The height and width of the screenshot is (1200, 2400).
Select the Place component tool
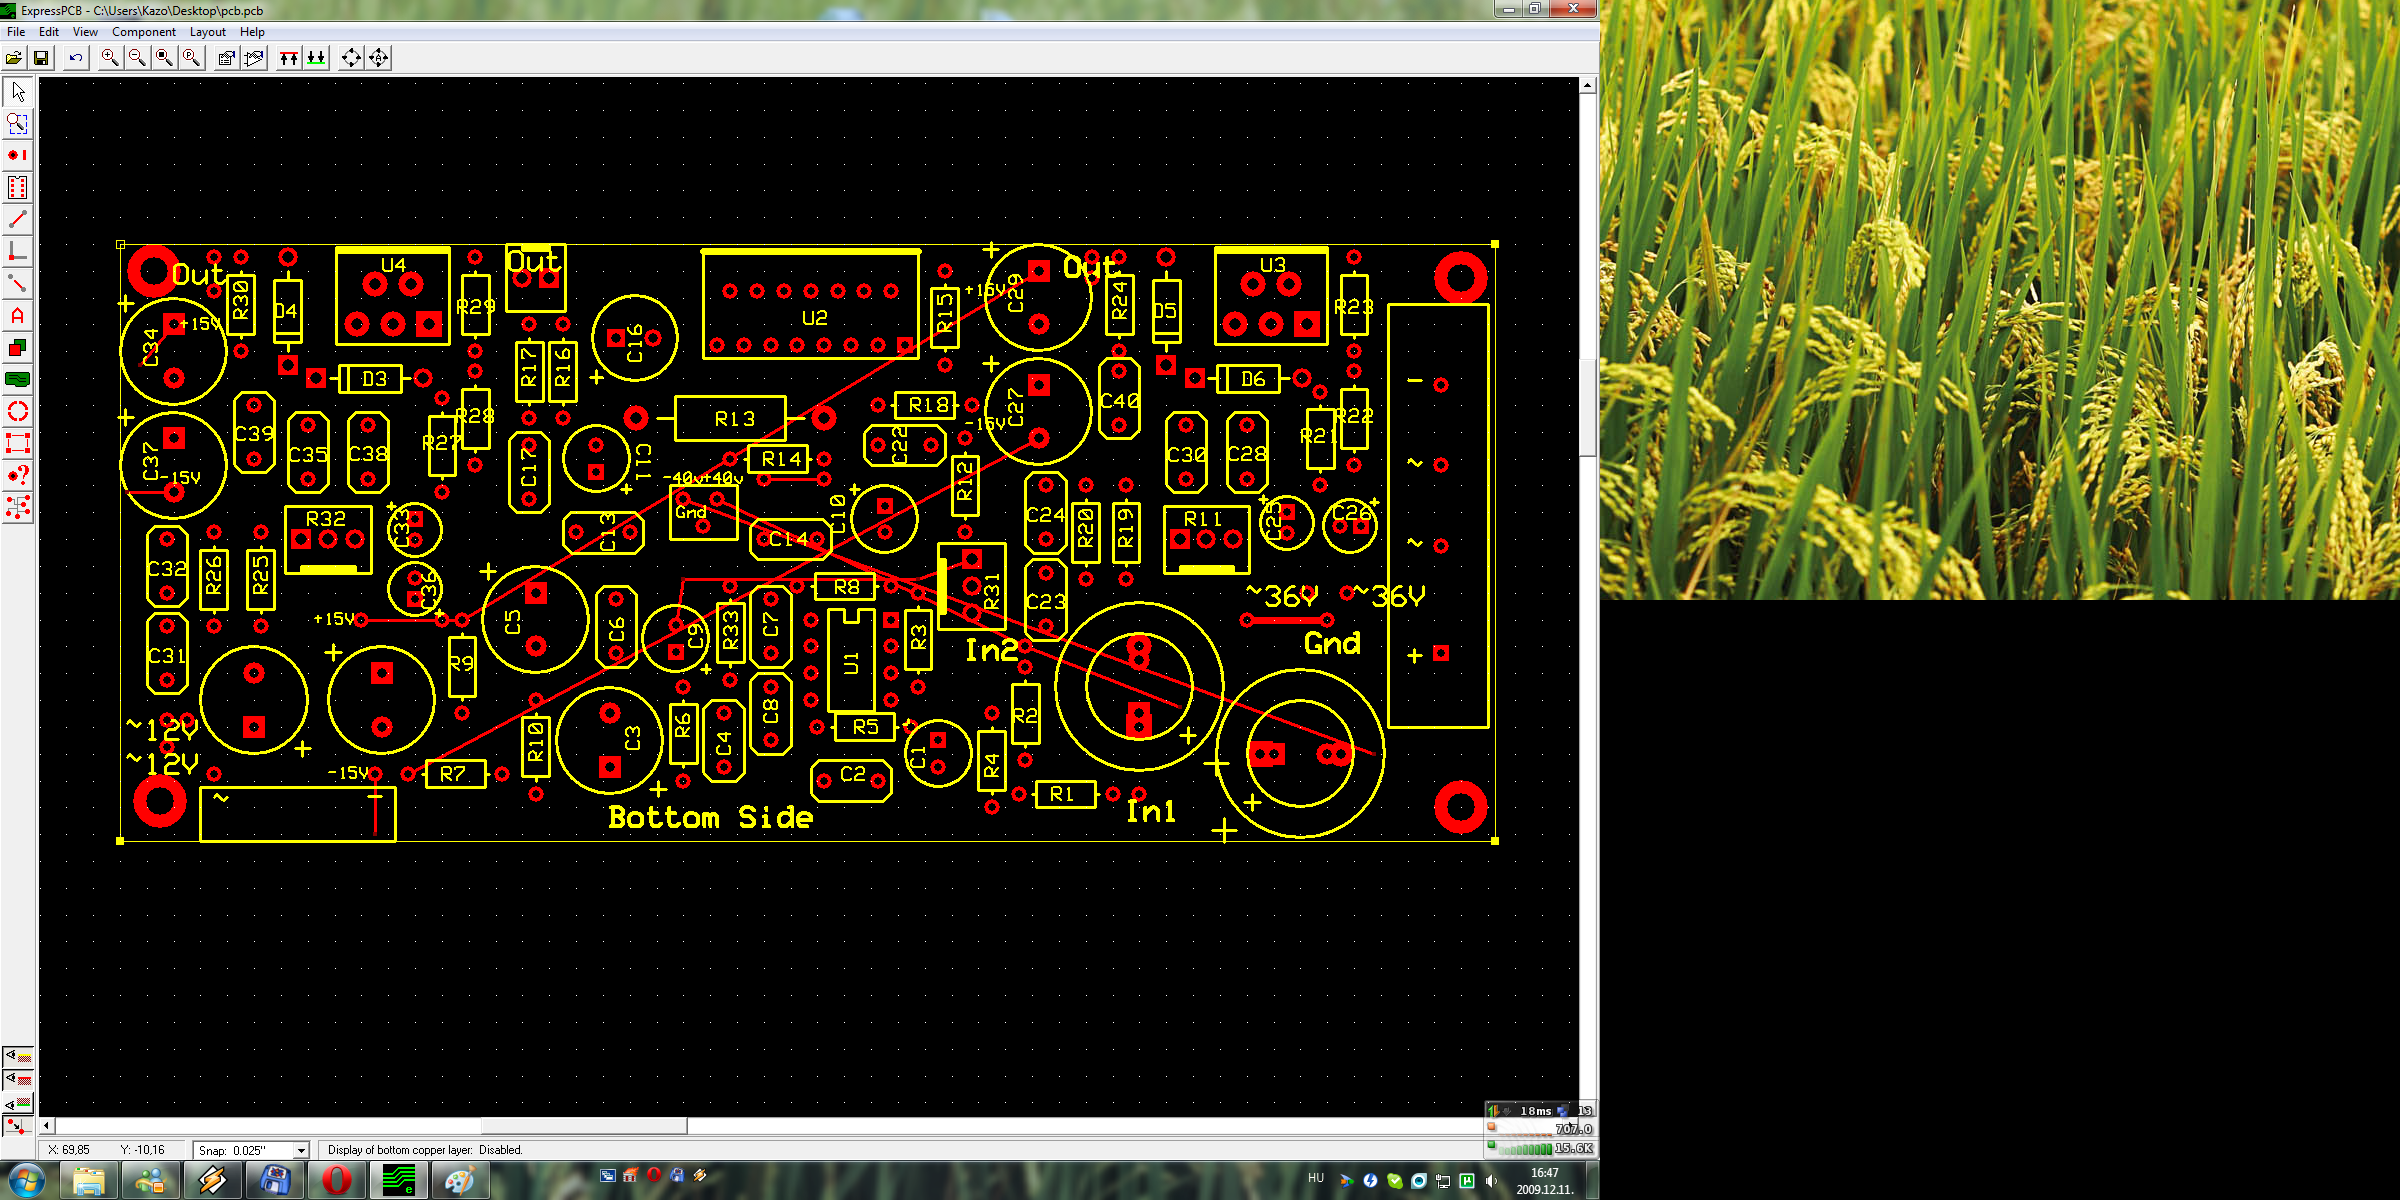point(18,187)
